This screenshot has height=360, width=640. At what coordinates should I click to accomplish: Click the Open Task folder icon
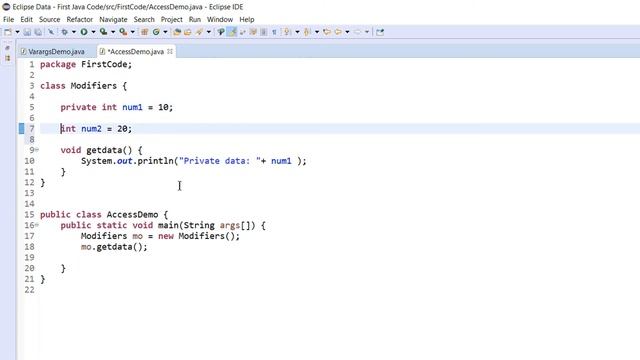pyautogui.click(x=187, y=32)
